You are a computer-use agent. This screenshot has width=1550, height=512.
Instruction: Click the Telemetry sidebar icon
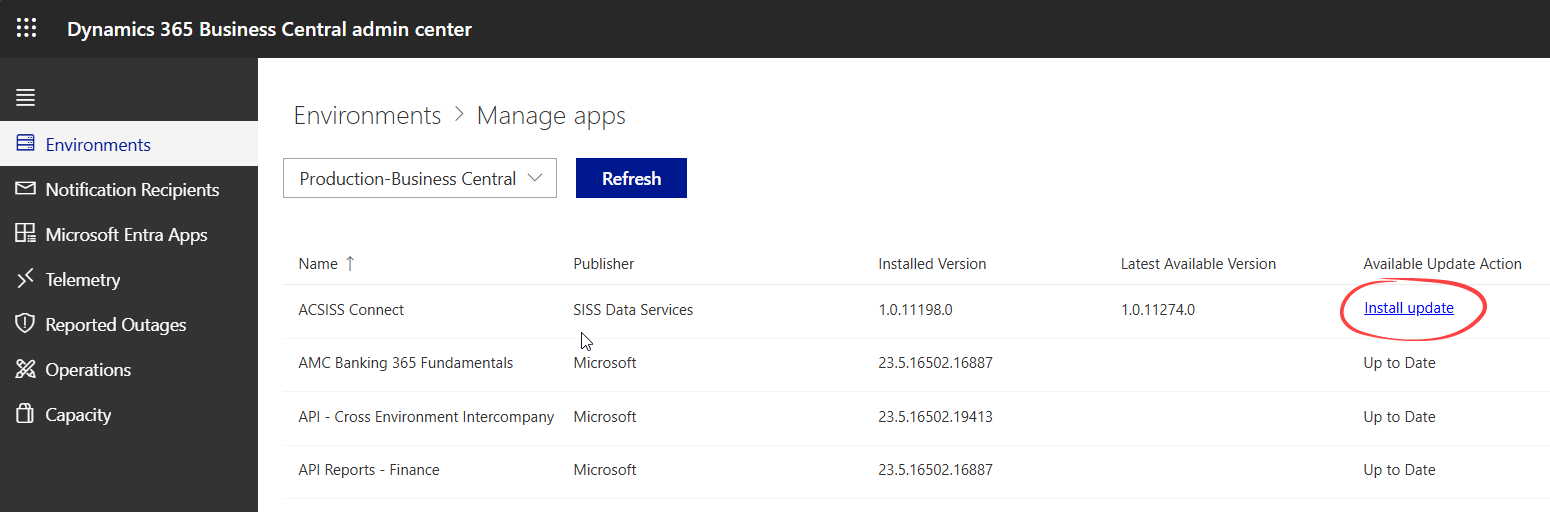coord(26,279)
